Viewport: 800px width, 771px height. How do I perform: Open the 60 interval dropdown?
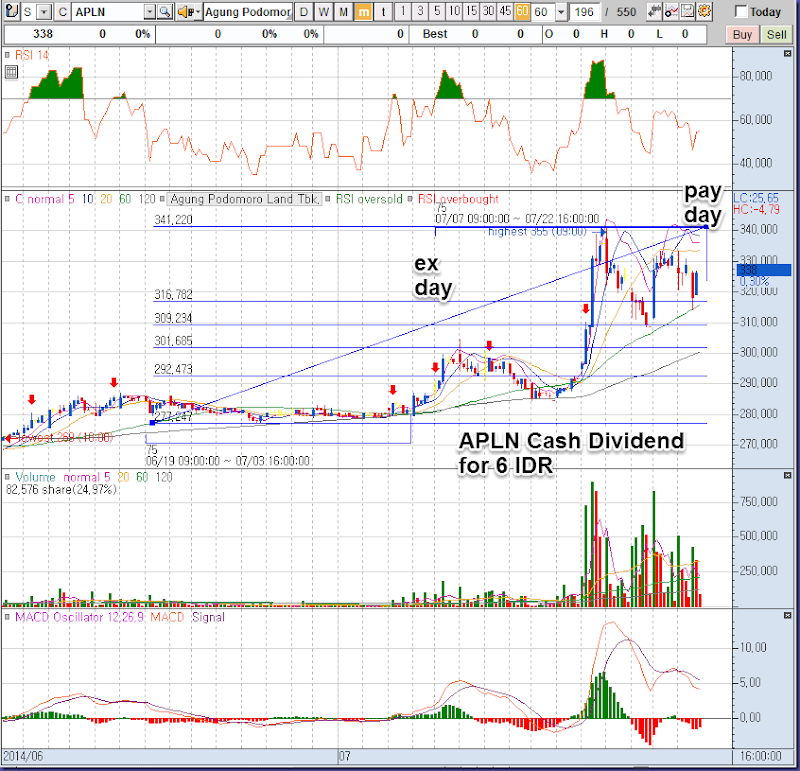560,12
